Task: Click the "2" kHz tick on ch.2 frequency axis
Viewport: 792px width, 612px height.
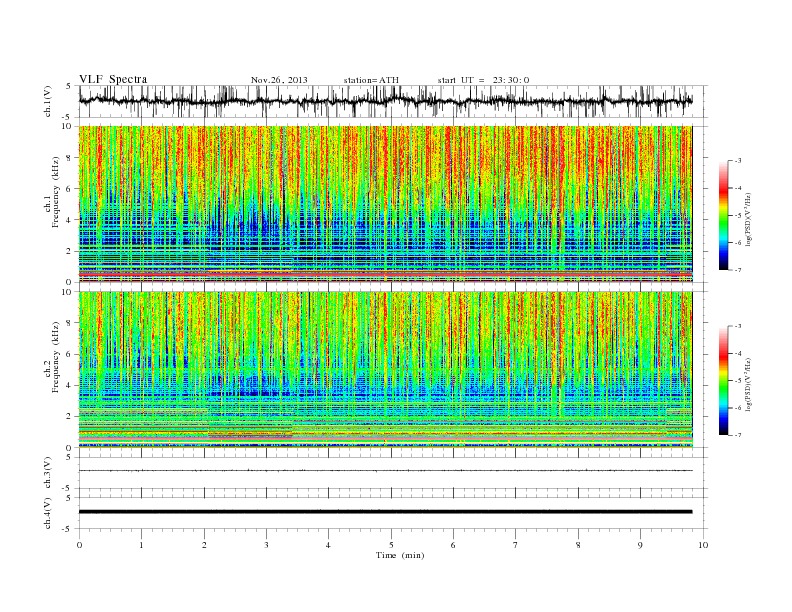Action: [69, 417]
